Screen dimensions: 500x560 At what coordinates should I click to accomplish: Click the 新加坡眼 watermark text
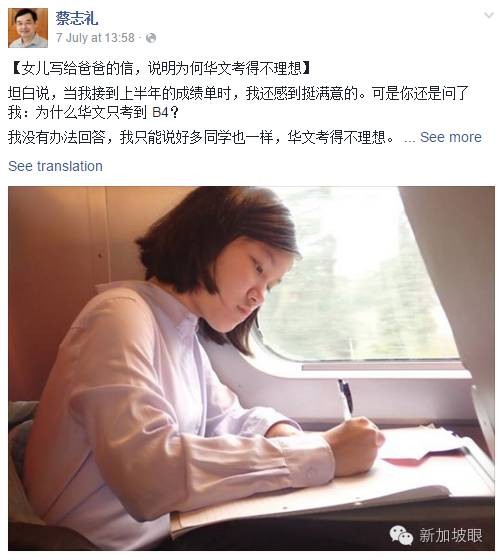[x=451, y=535]
